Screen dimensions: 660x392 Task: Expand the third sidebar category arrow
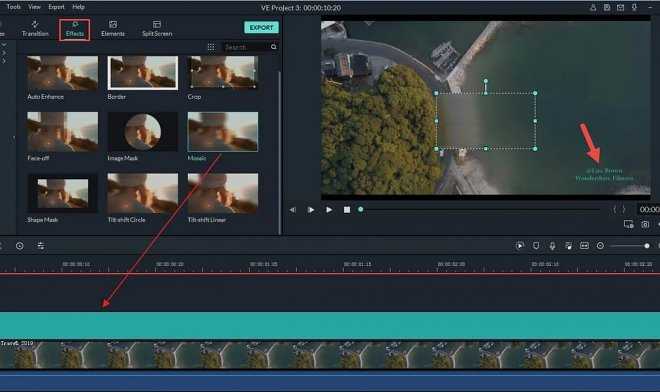coord(4,61)
